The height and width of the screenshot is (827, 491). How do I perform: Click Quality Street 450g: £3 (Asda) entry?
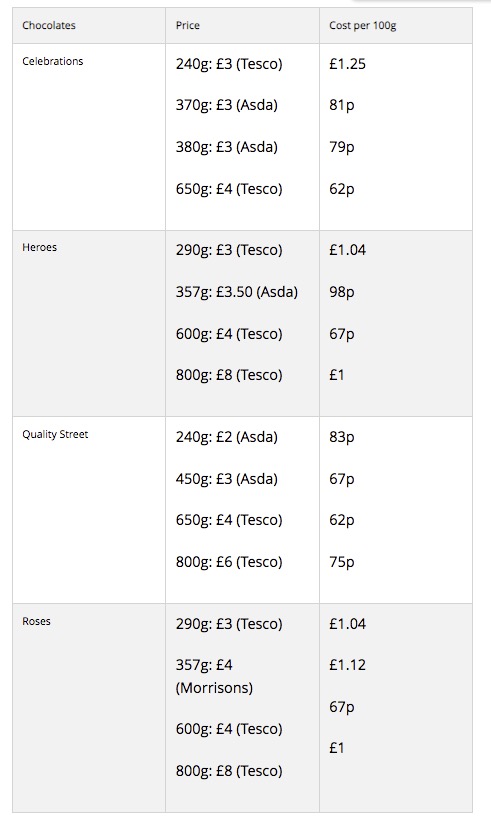227,479
